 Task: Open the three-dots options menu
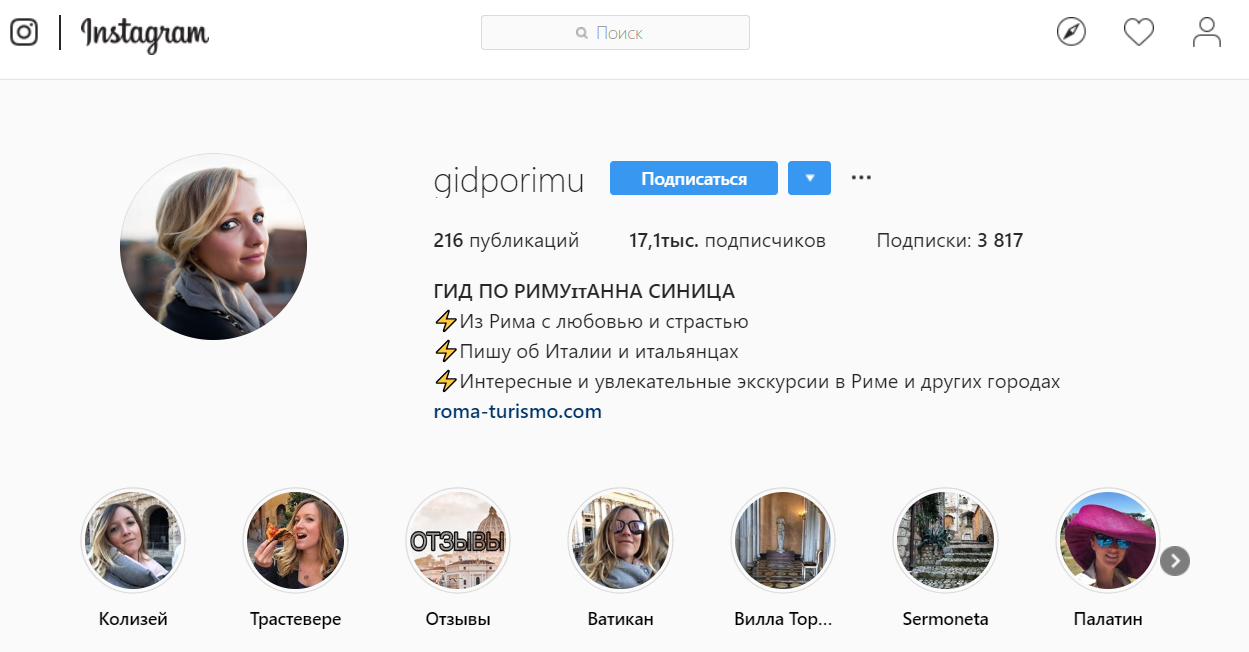[x=861, y=178]
